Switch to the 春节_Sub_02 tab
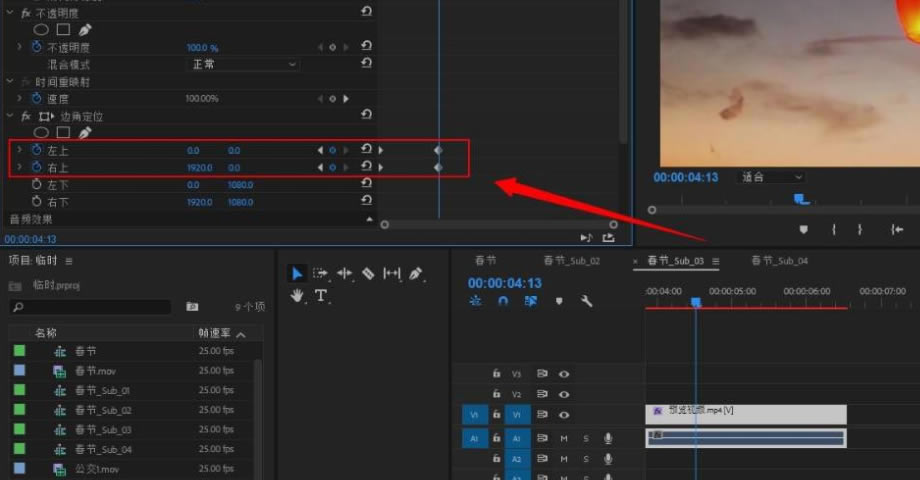Viewport: 920px width, 480px height. pos(572,261)
